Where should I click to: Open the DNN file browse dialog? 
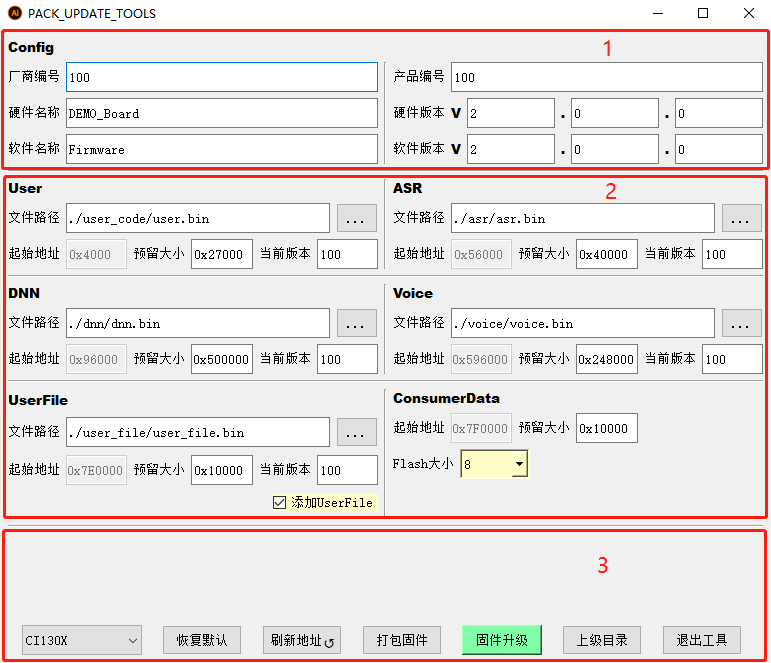point(357,323)
